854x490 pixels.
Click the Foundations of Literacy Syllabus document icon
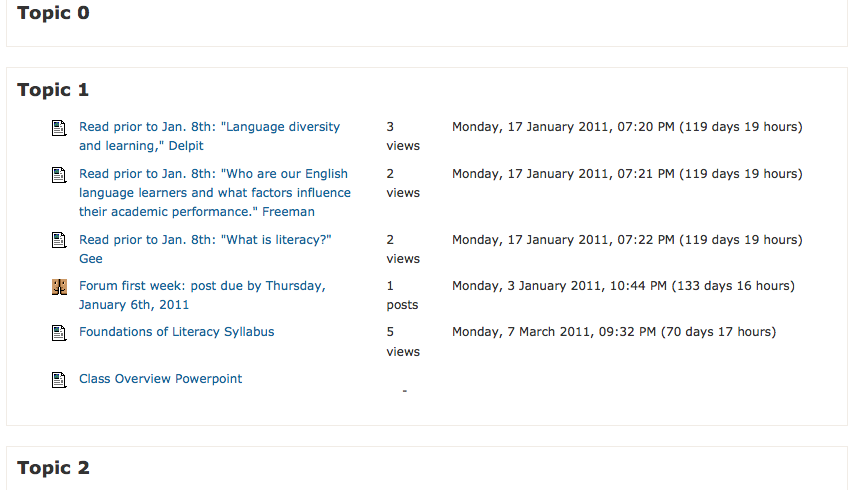[59, 333]
